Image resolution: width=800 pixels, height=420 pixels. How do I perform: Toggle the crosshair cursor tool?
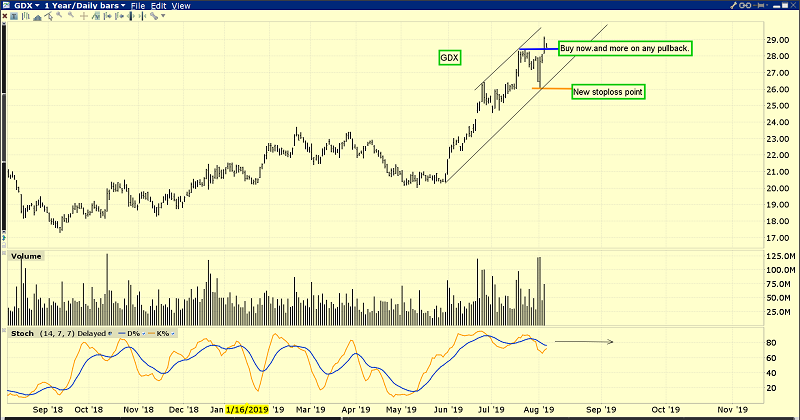84,16
